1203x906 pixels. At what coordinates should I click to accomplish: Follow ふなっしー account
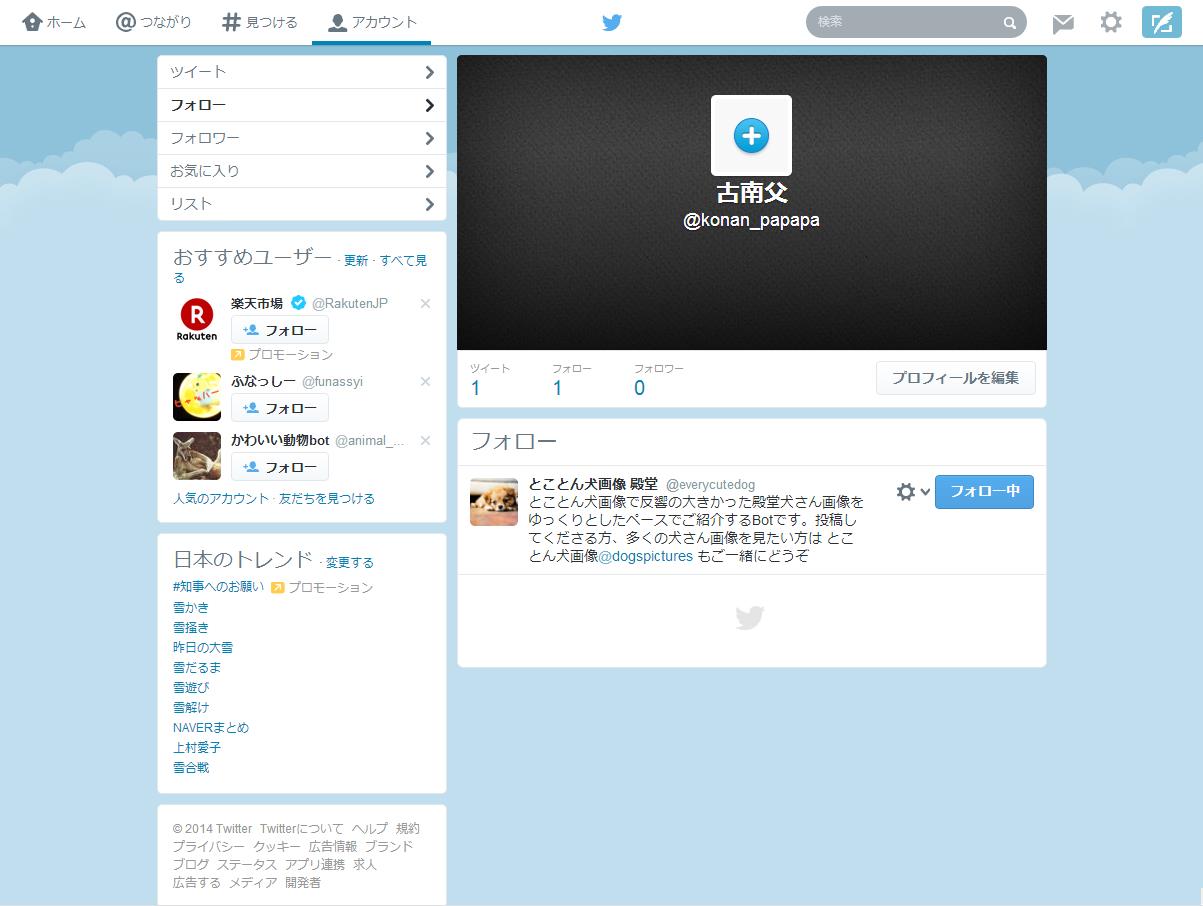pos(280,408)
